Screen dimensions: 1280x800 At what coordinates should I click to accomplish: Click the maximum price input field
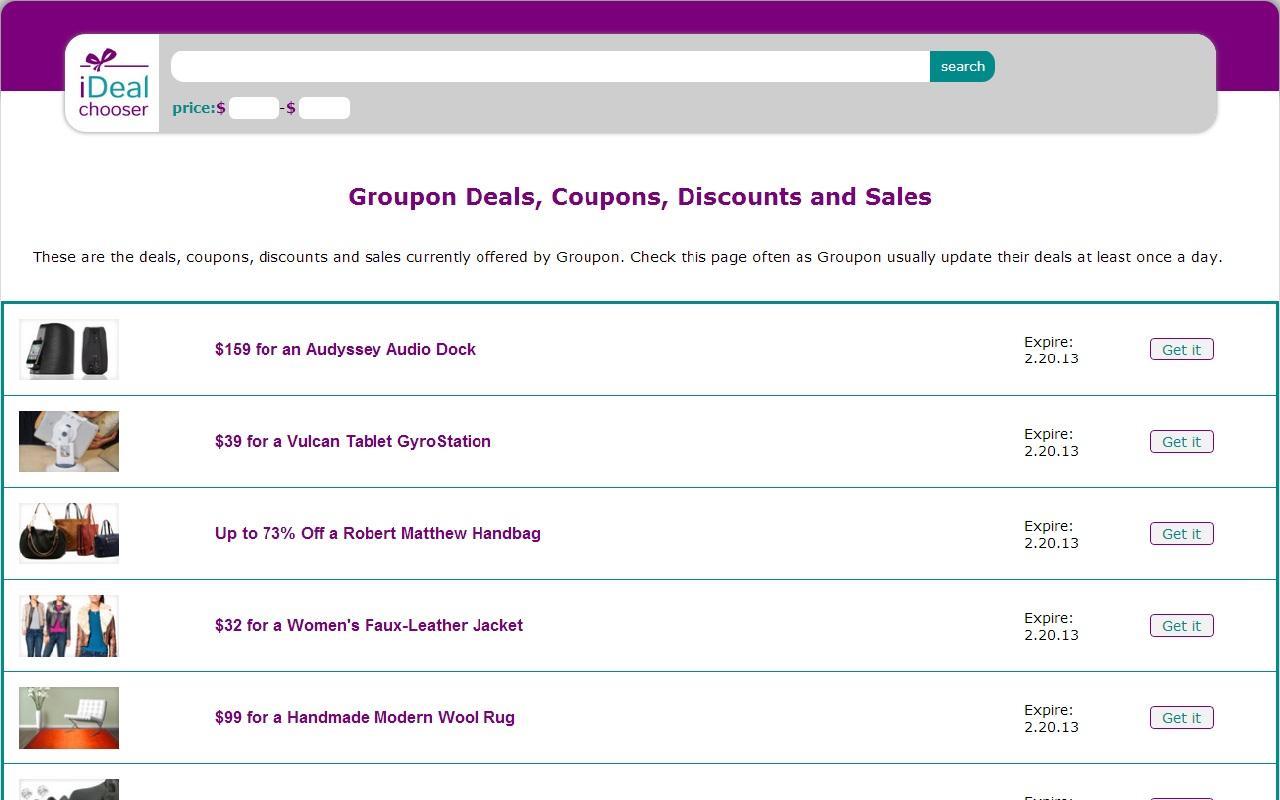point(324,108)
